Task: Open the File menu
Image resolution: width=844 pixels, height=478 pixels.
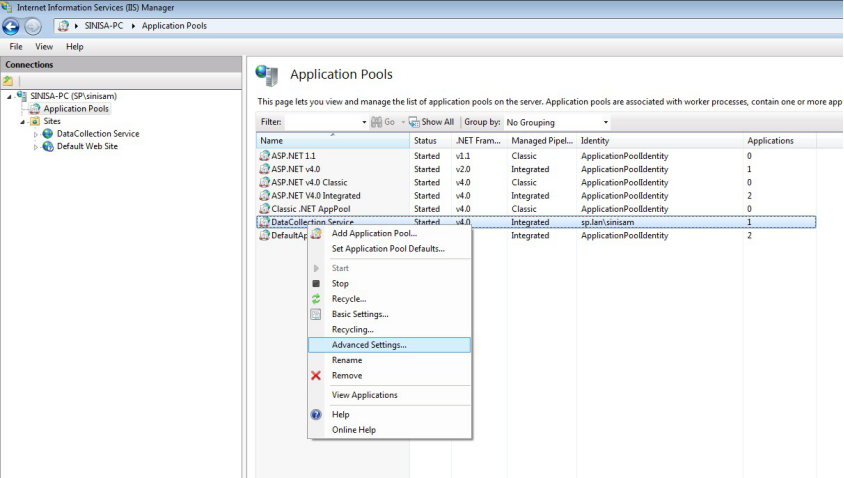Action: pos(16,47)
